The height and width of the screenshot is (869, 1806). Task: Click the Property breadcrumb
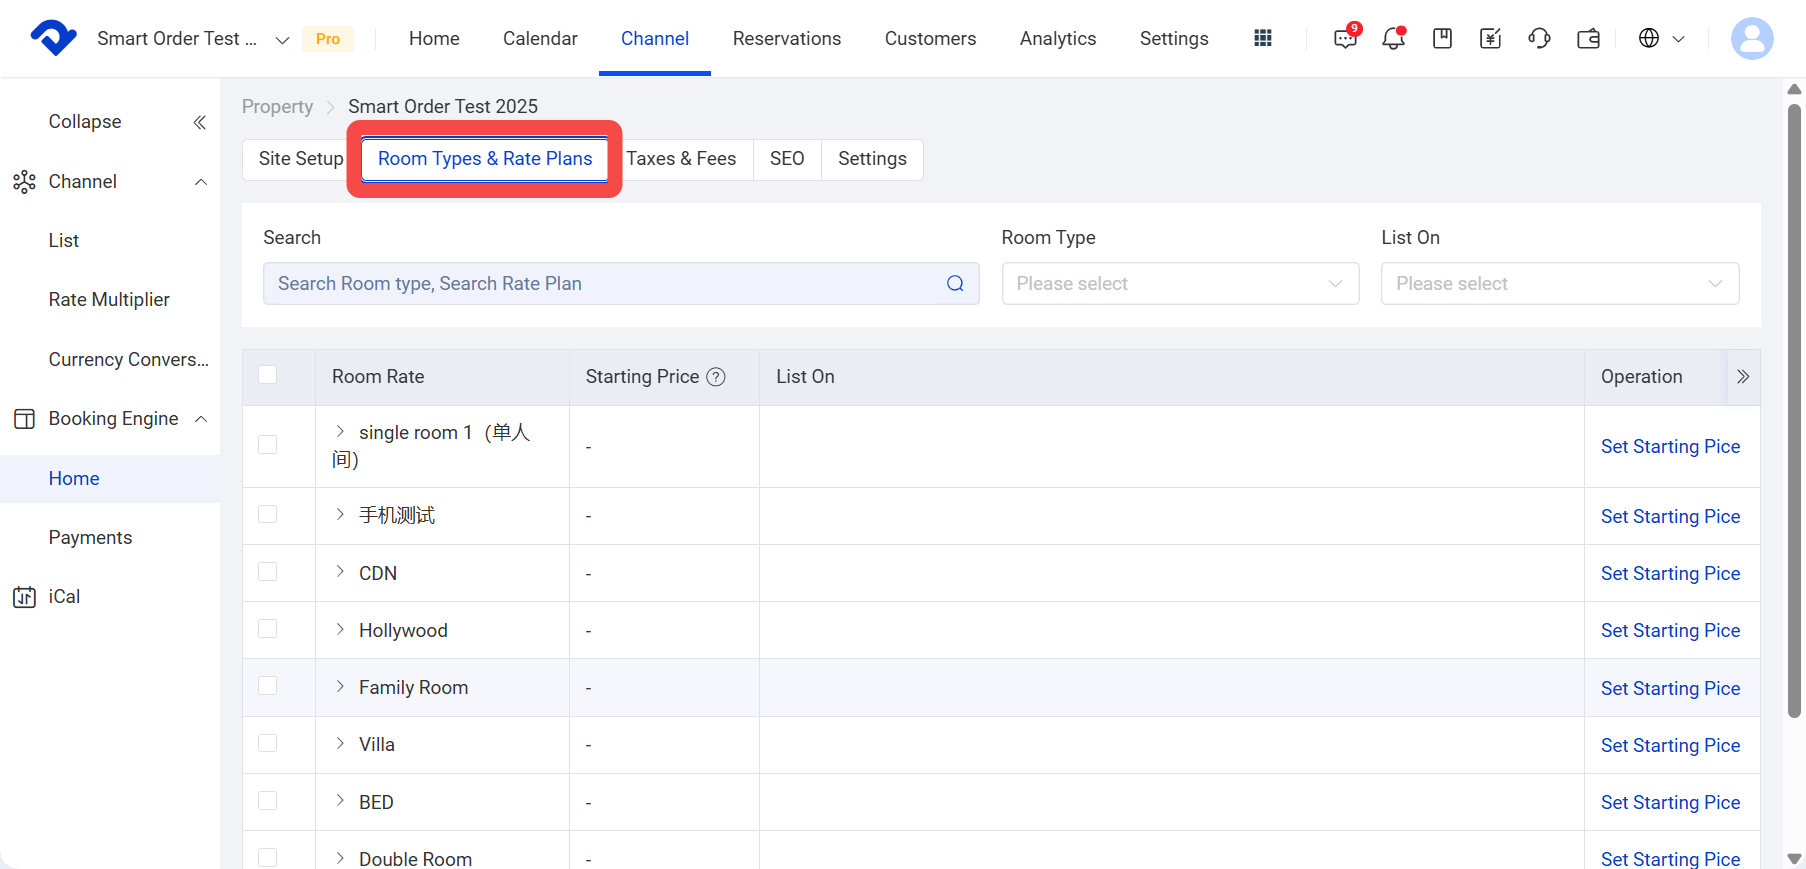[x=277, y=107]
